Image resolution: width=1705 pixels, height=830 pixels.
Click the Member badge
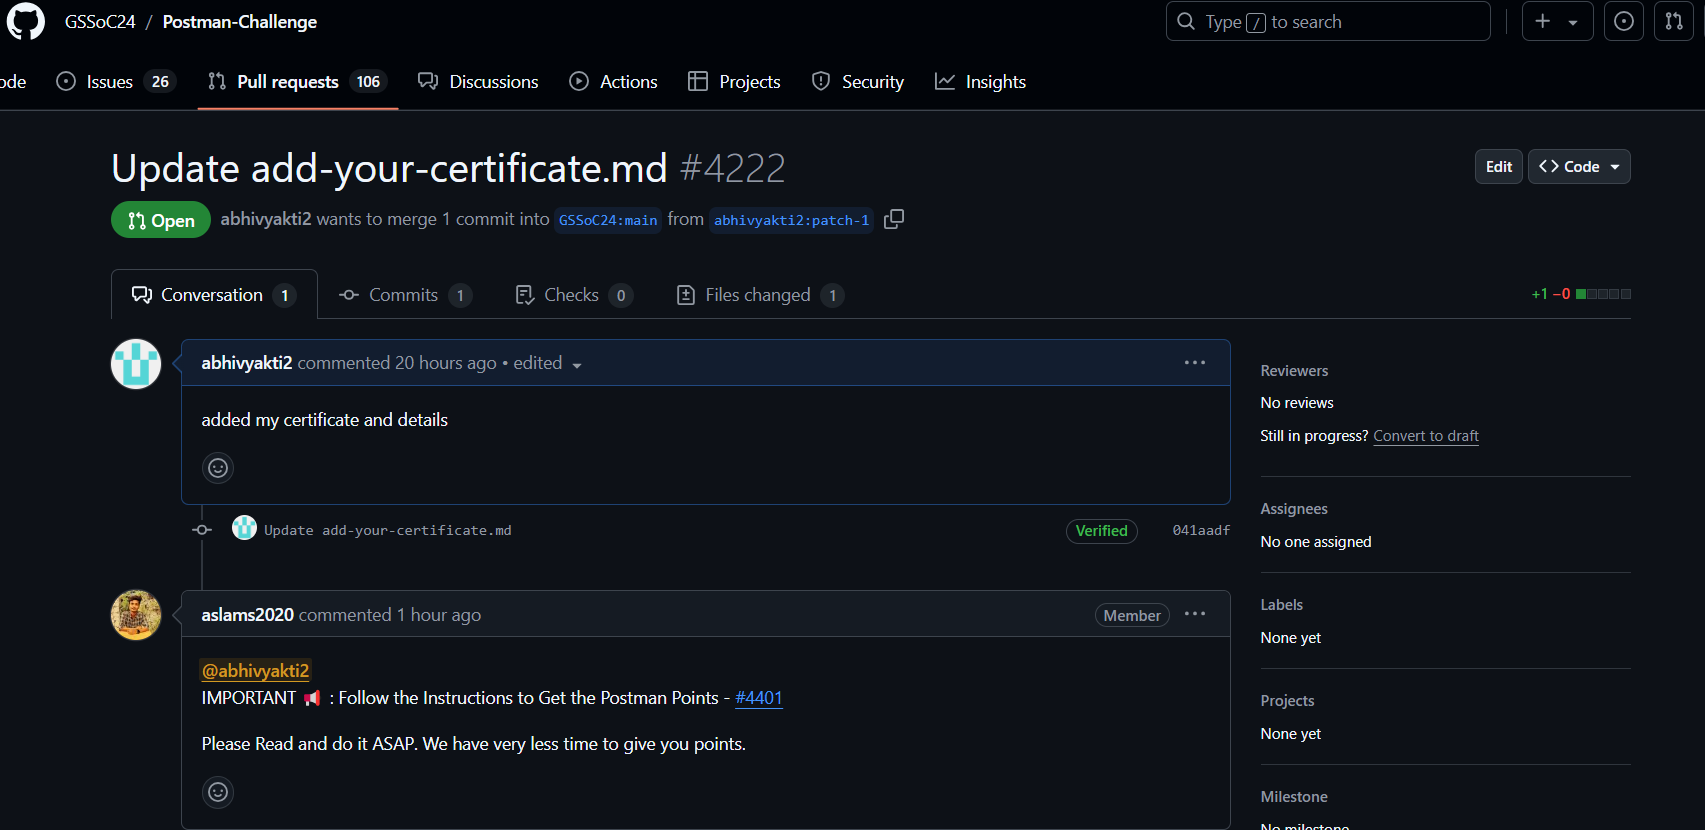1132,615
